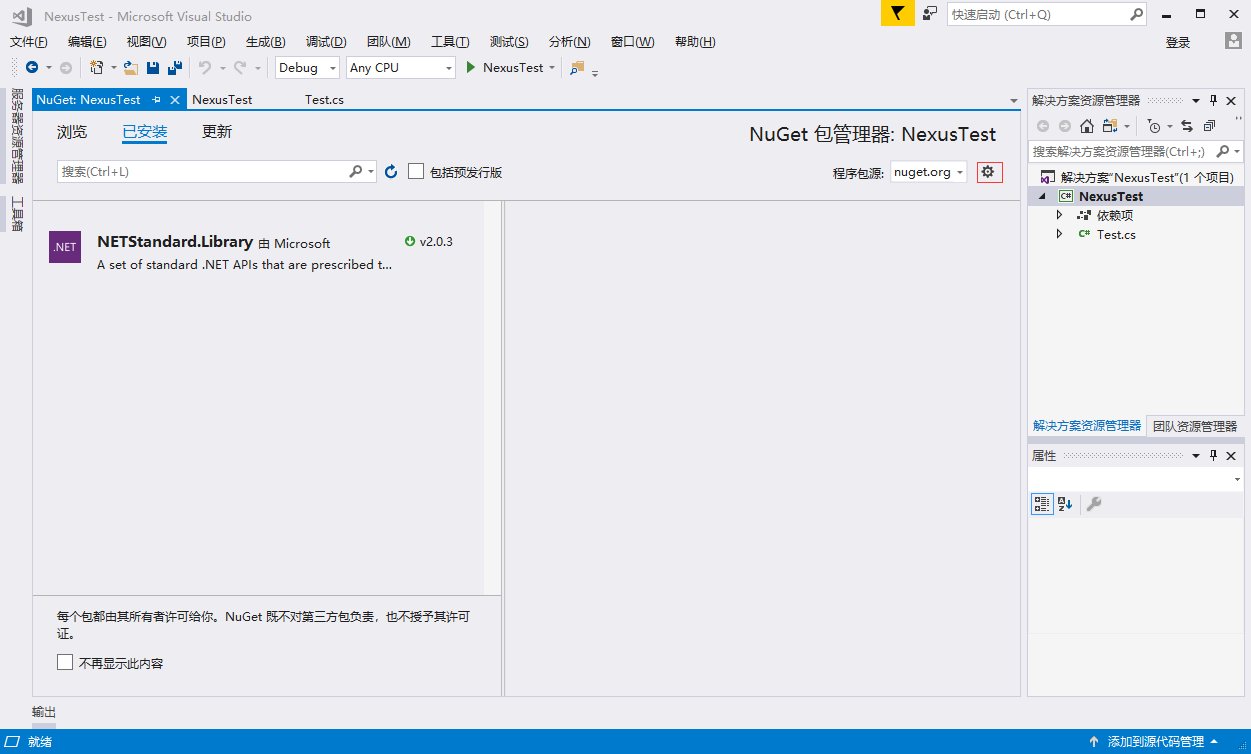Image resolution: width=1251 pixels, height=754 pixels.
Task: Switch to the 团队资源管理器 panel tab
Action: [1195, 426]
